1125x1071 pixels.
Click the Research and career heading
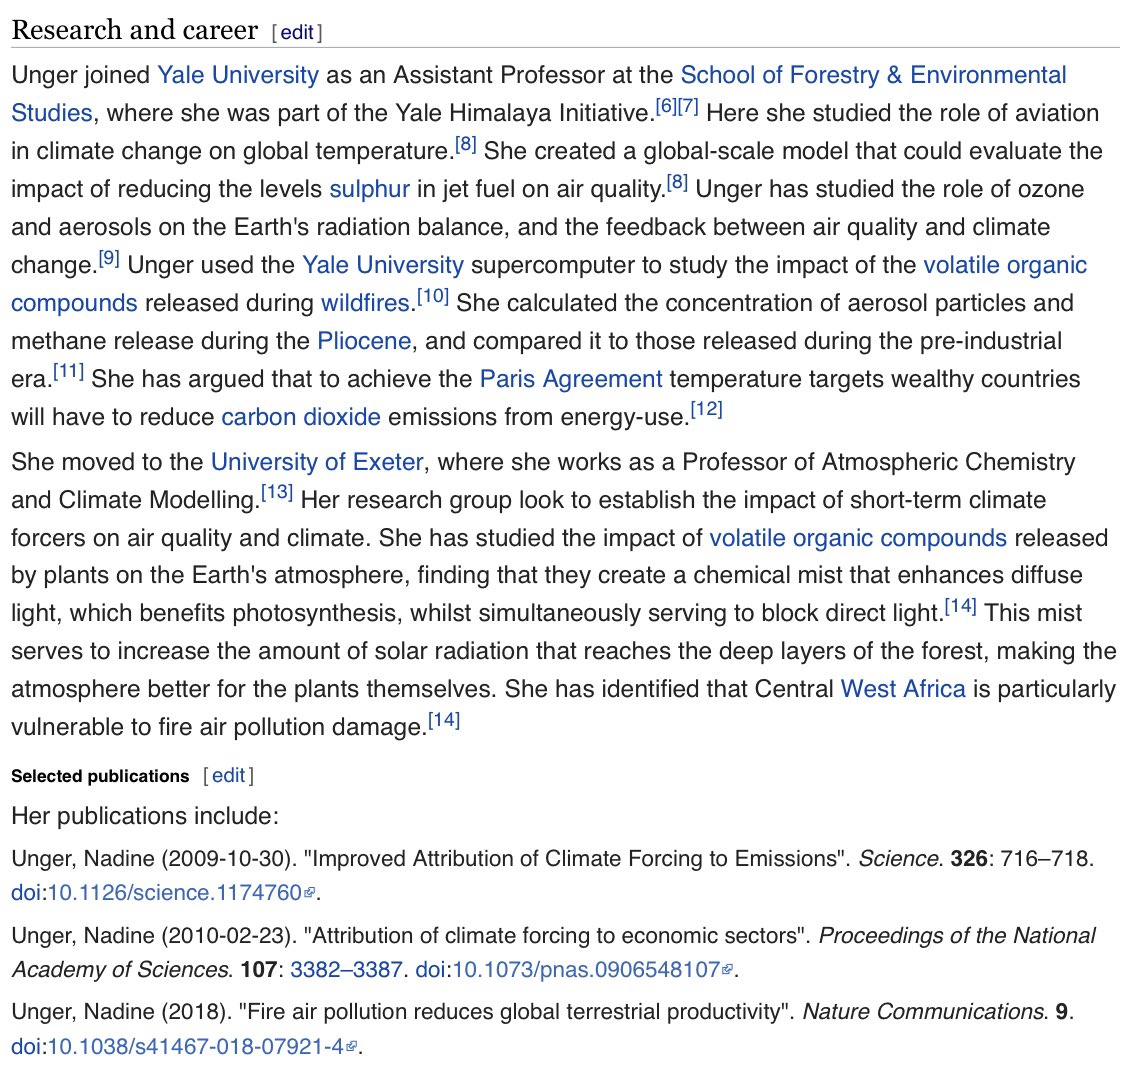click(135, 30)
